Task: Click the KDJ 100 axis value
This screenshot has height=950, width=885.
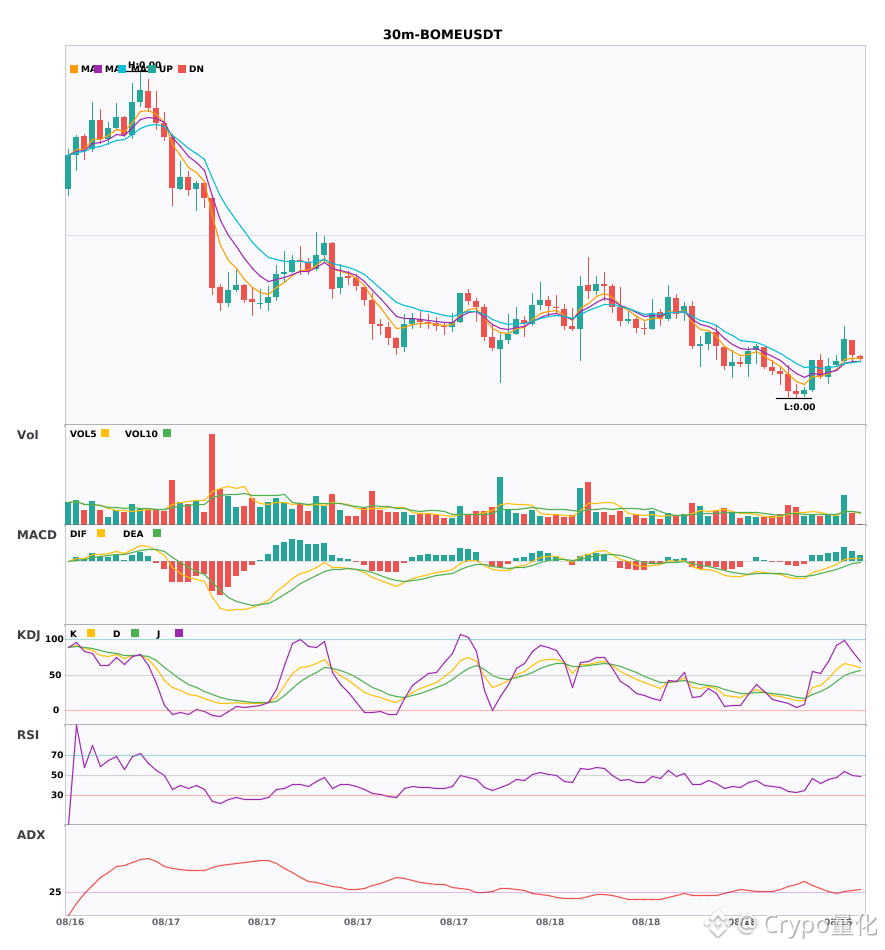Action: coord(54,639)
